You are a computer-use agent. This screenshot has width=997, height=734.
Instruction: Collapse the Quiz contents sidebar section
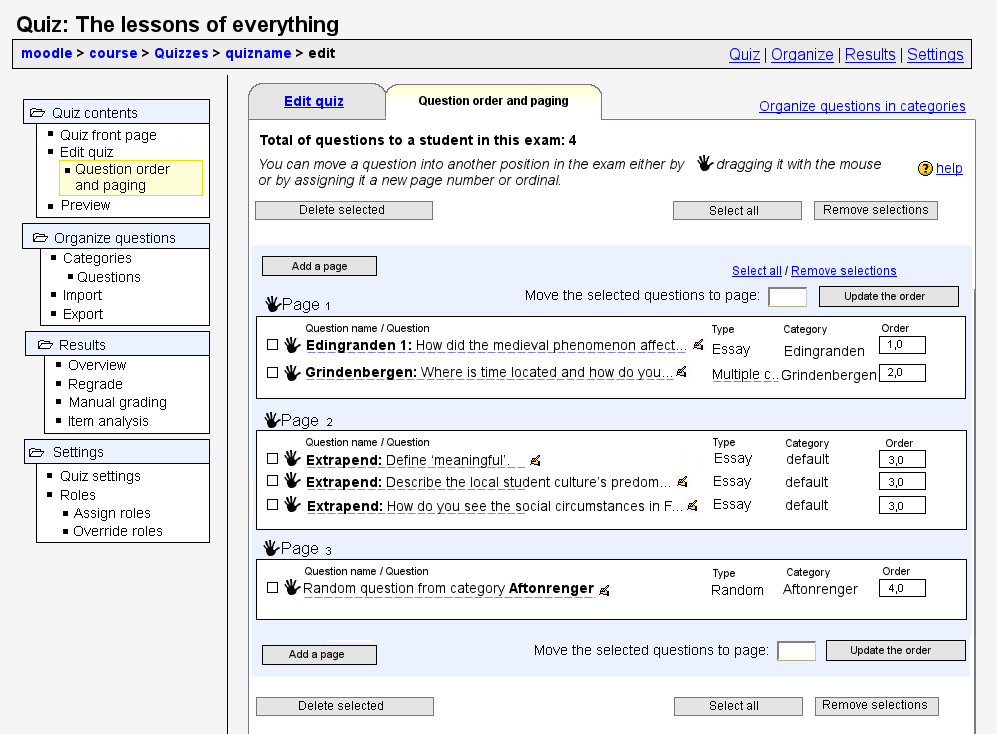click(x=38, y=113)
